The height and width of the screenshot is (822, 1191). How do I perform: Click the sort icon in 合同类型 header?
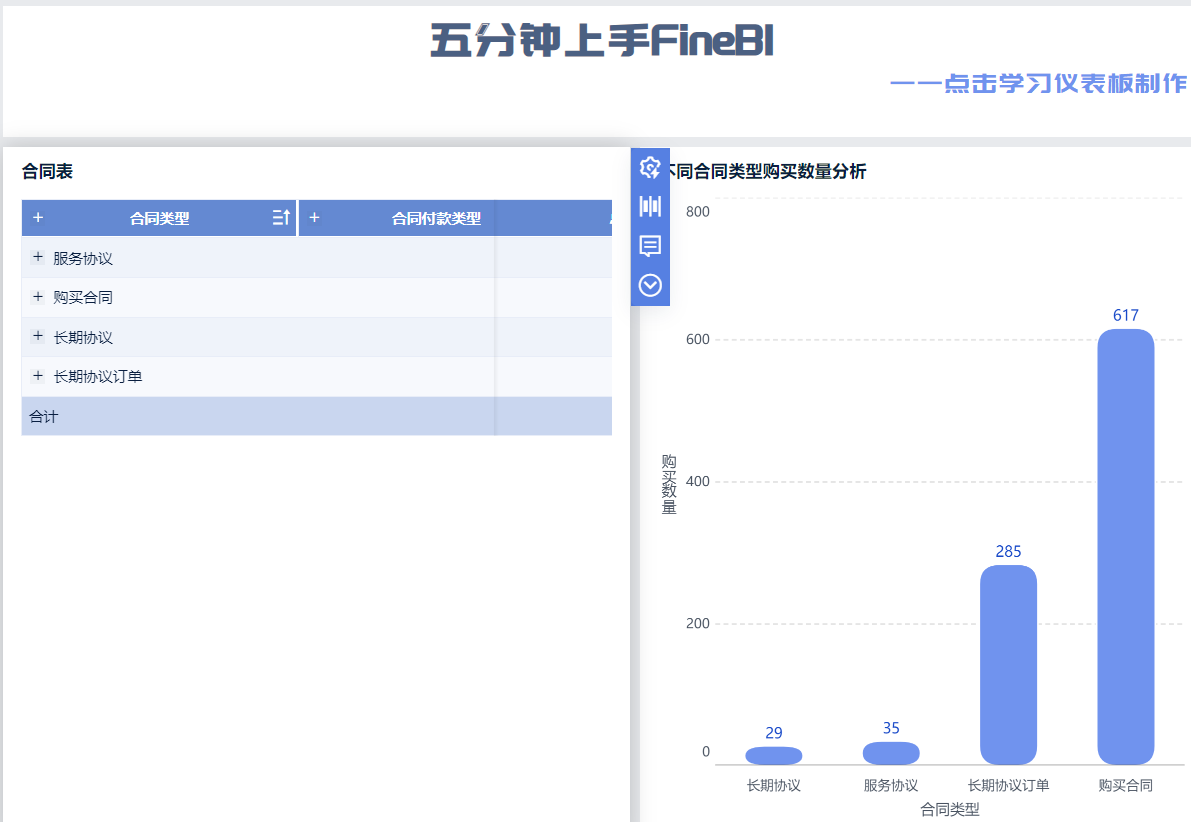[x=281, y=218]
